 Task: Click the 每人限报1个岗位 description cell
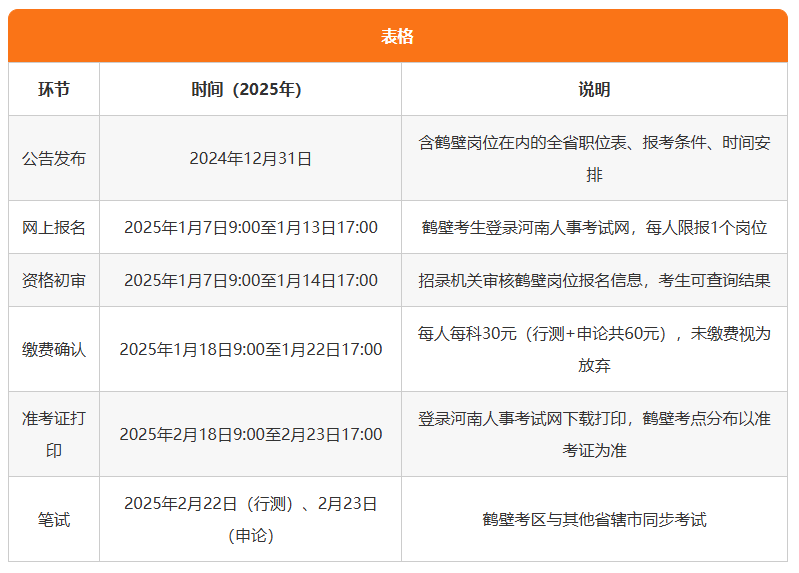(594, 227)
